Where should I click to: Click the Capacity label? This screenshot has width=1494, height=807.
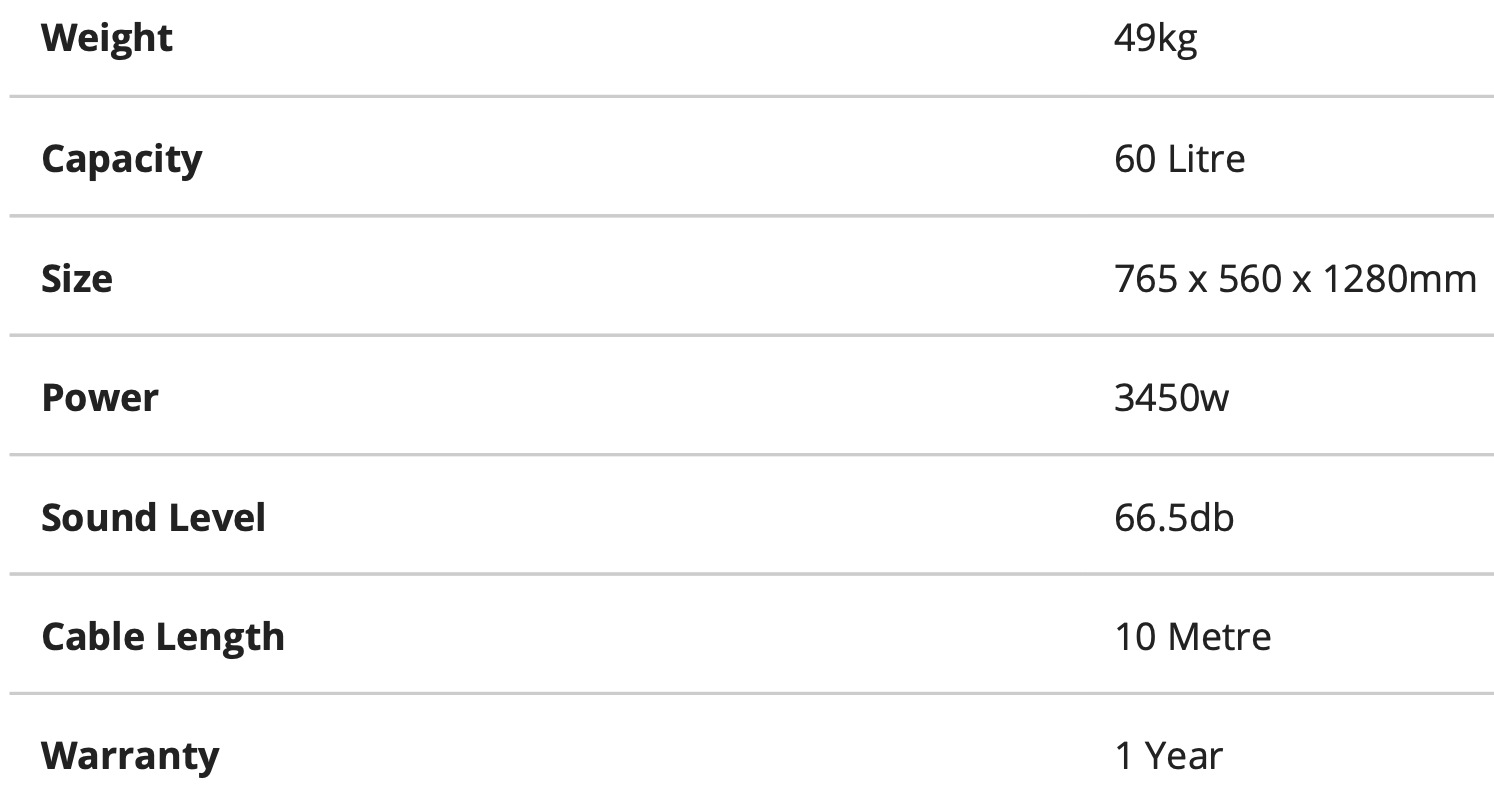tap(121, 160)
